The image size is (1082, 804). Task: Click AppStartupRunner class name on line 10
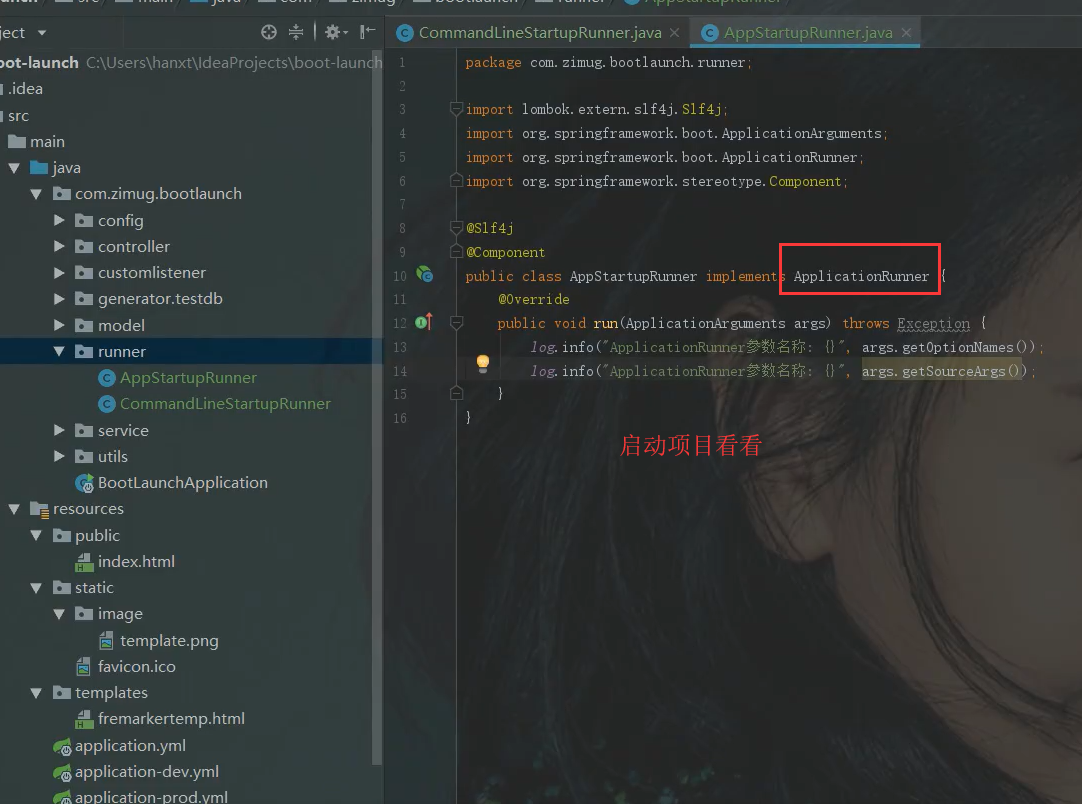[633, 276]
